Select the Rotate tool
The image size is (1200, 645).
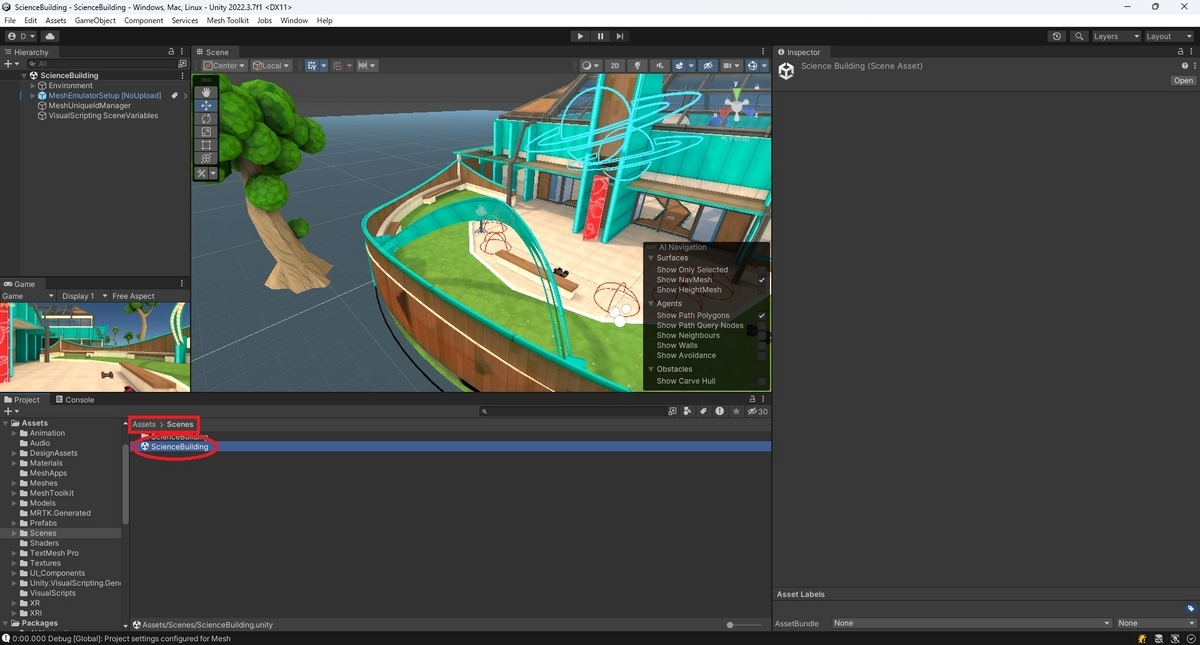(207, 118)
